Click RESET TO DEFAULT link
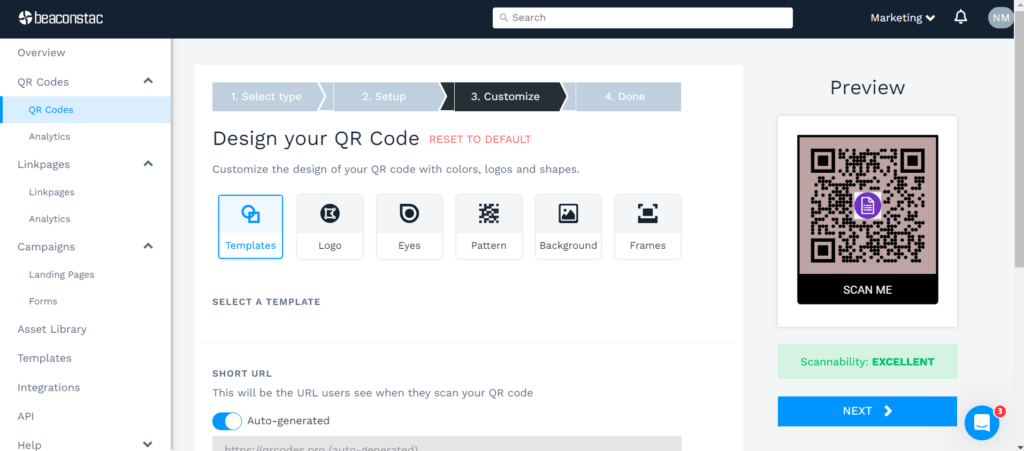1024x451 pixels. pyautogui.click(x=480, y=140)
